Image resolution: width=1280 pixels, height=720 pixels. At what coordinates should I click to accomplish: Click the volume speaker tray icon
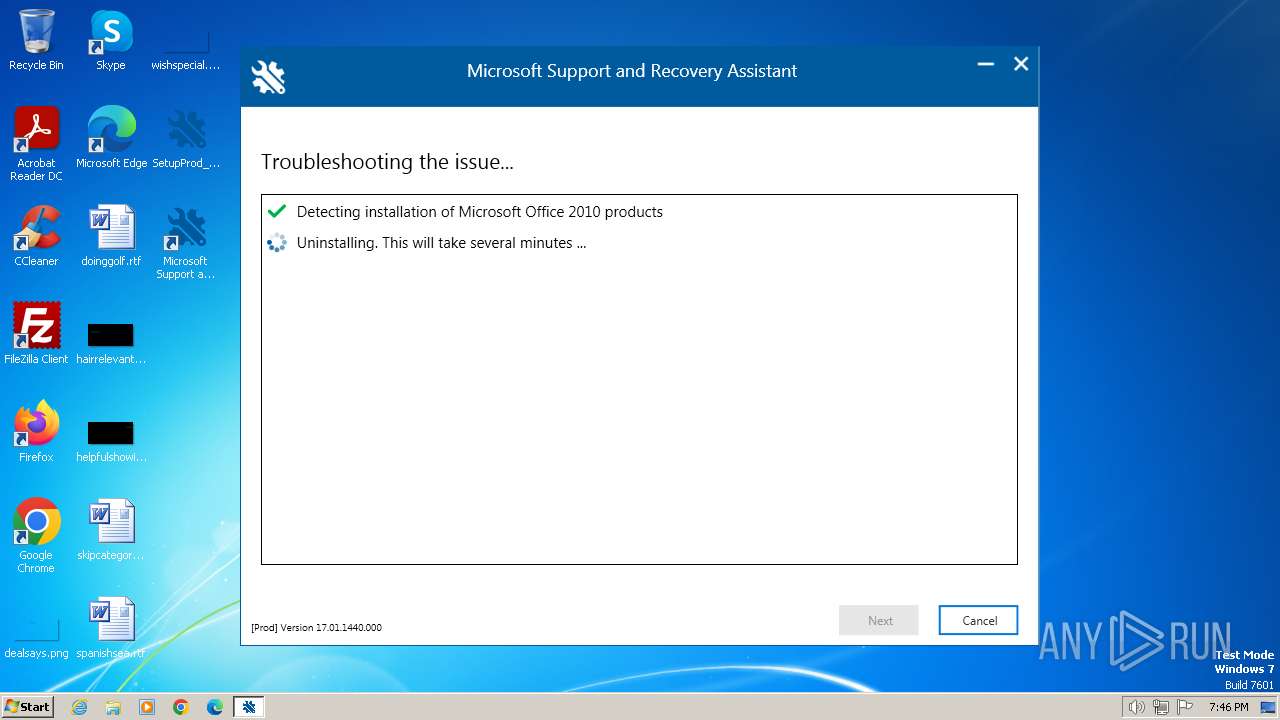coord(1137,707)
